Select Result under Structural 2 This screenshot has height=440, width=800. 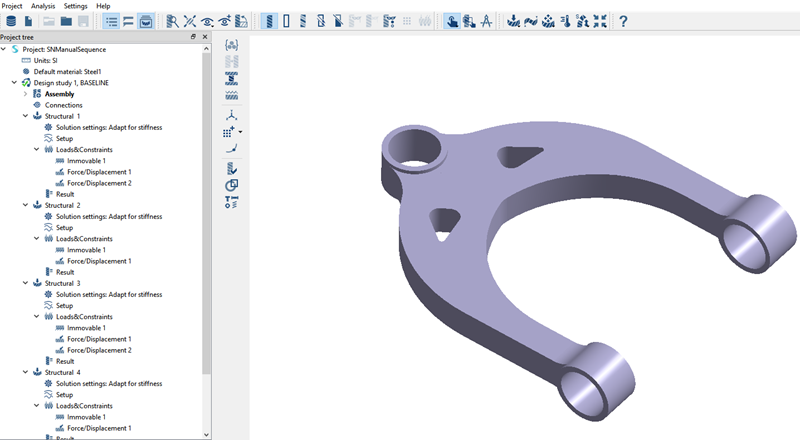pyautogui.click(x=64, y=272)
